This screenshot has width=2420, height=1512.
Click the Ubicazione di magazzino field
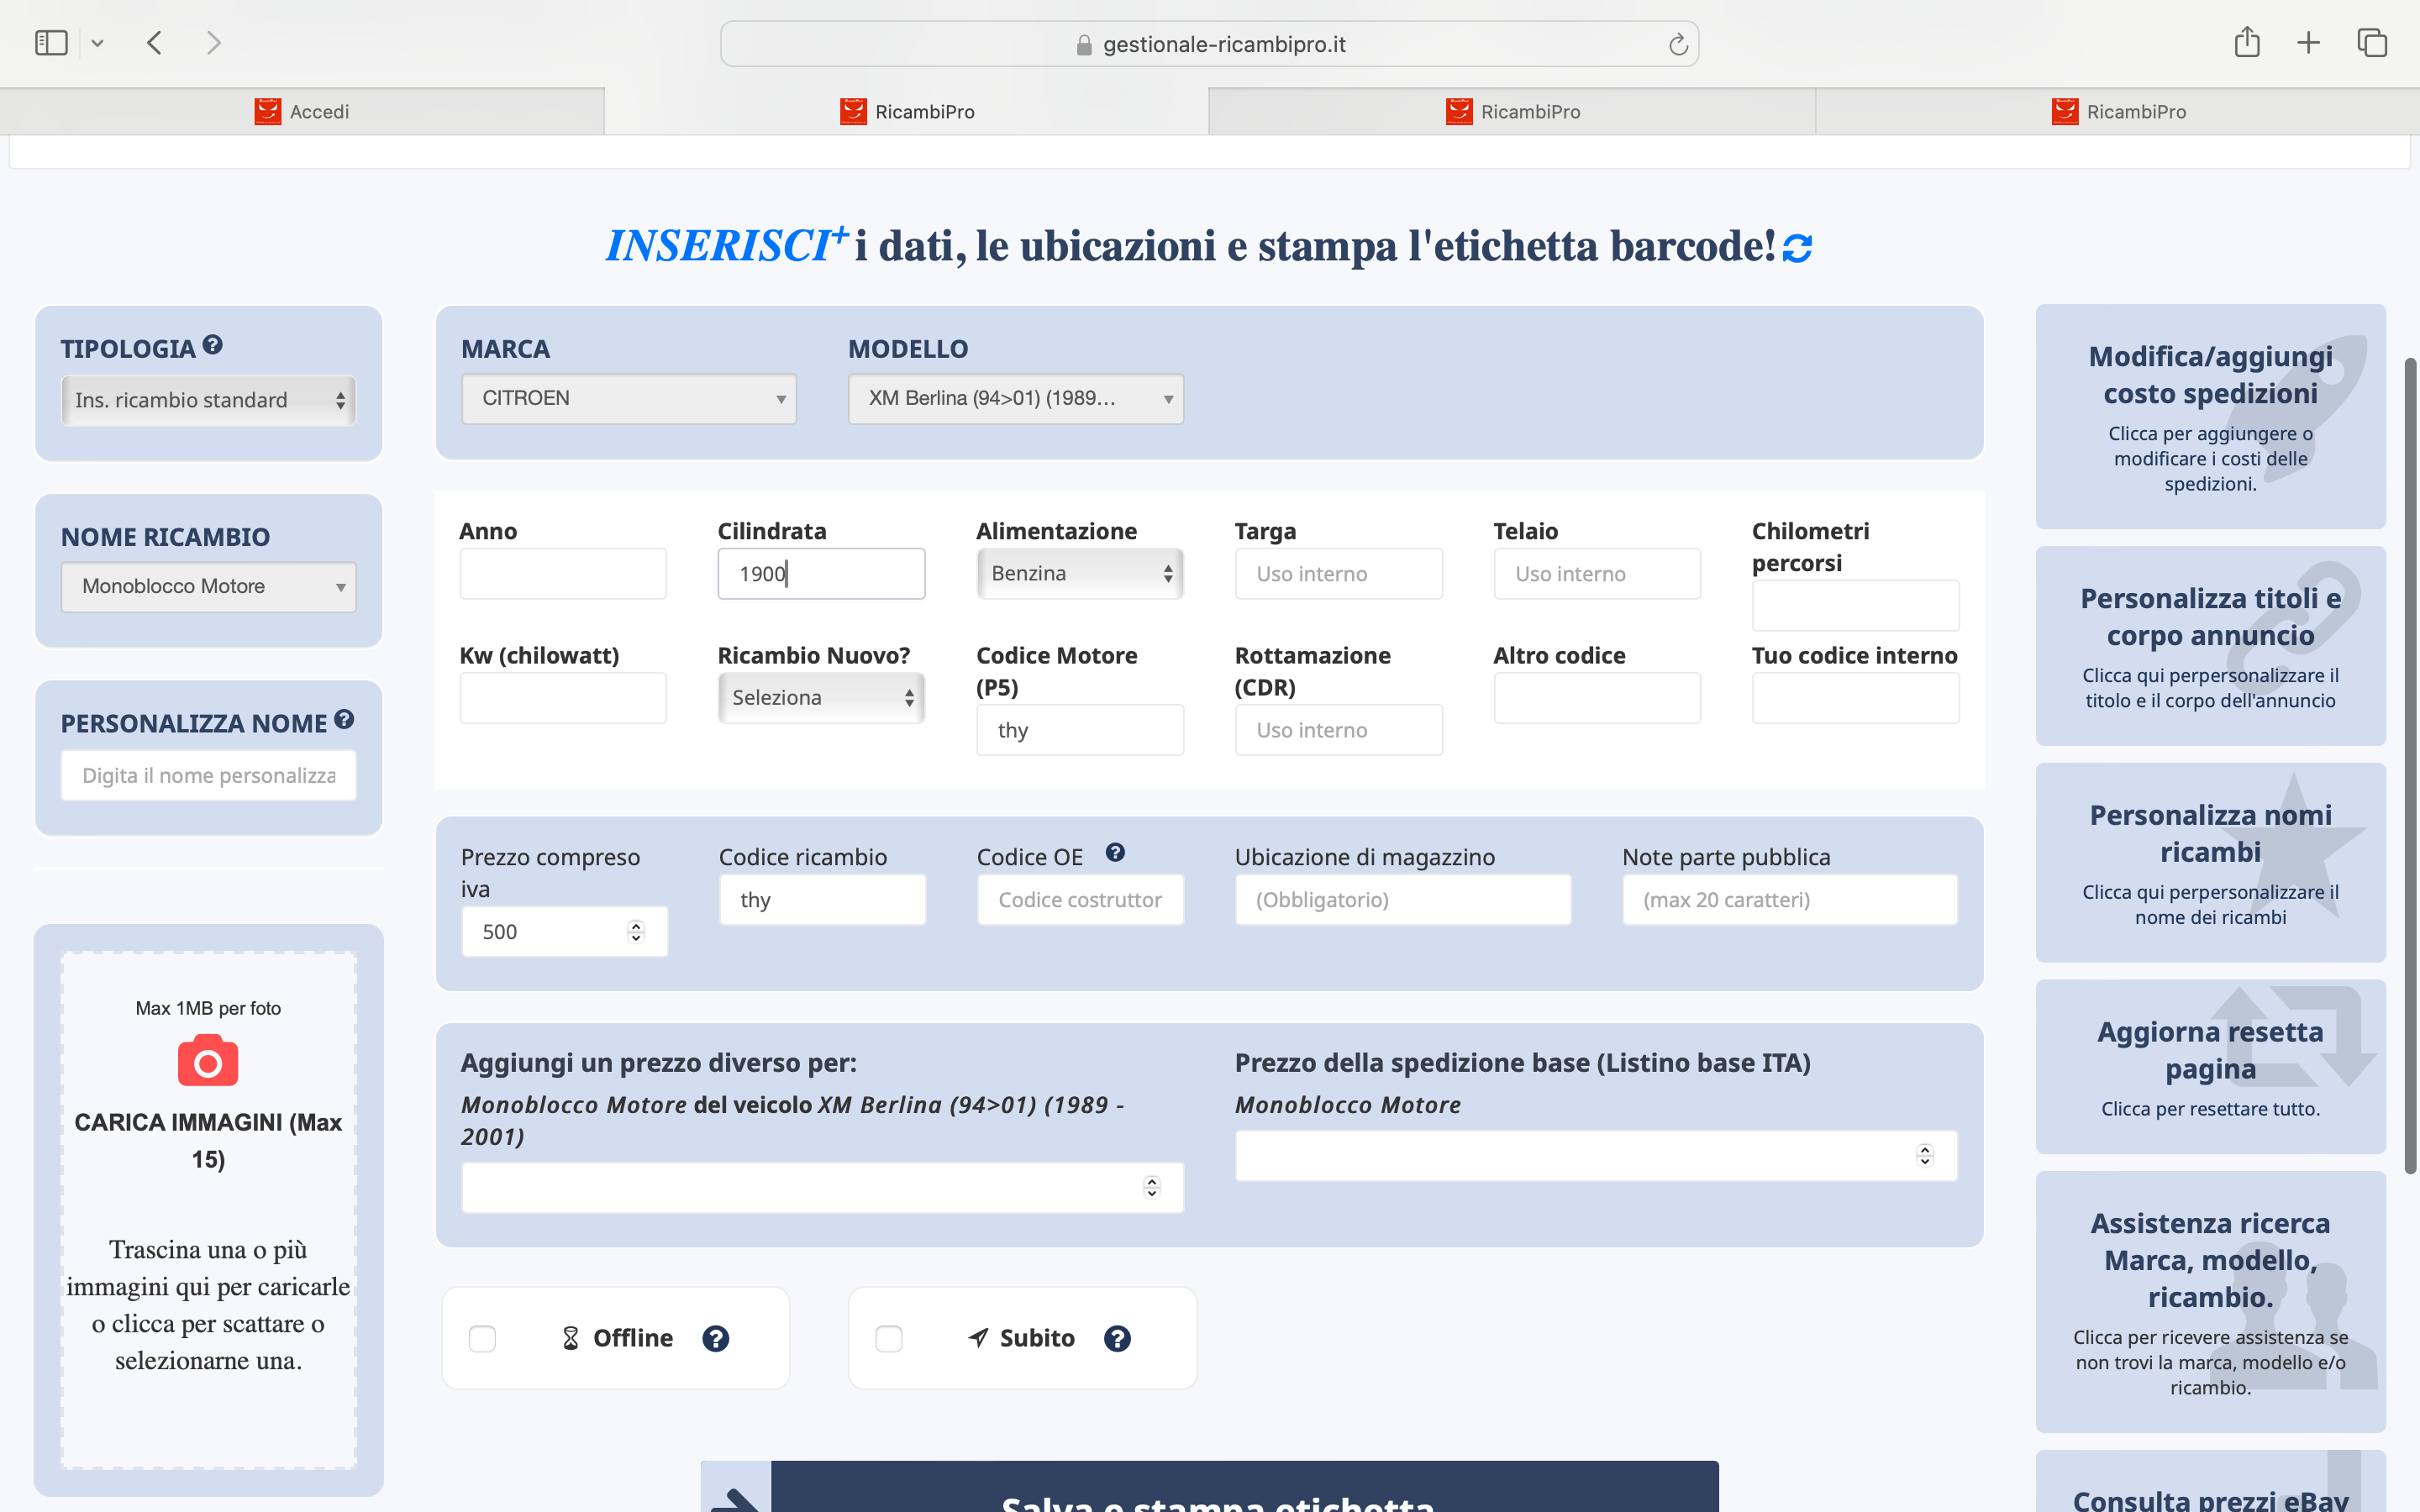(1403, 899)
